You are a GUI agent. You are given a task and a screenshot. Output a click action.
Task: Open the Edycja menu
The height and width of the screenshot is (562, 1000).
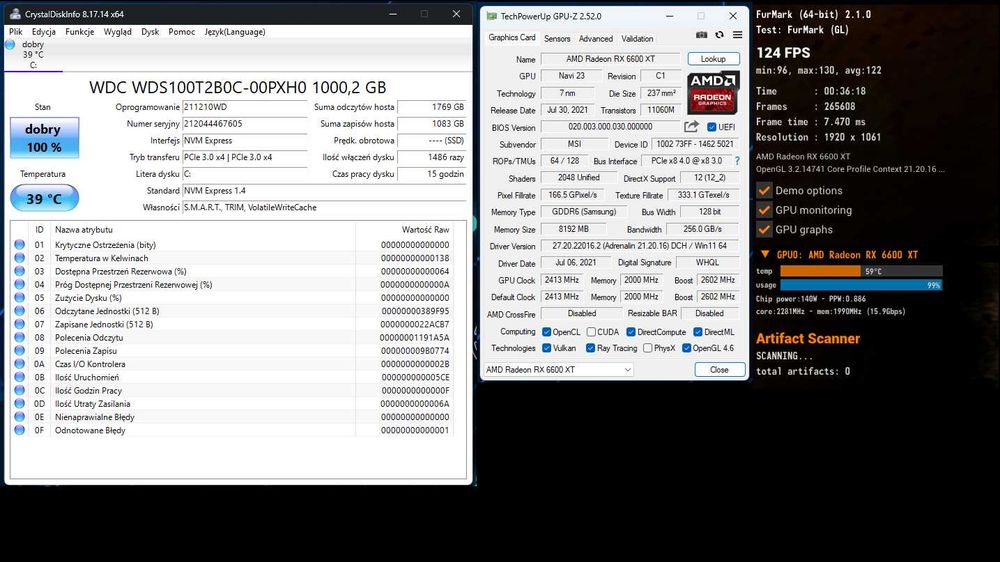(43, 31)
